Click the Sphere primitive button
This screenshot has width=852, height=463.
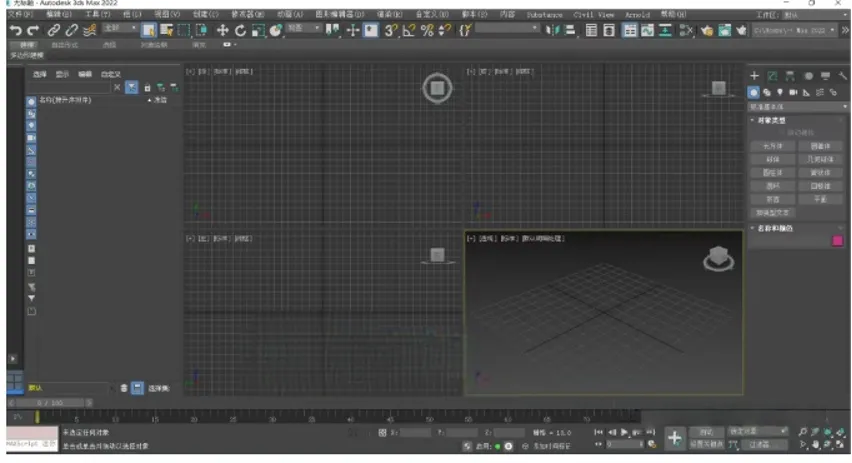773,159
